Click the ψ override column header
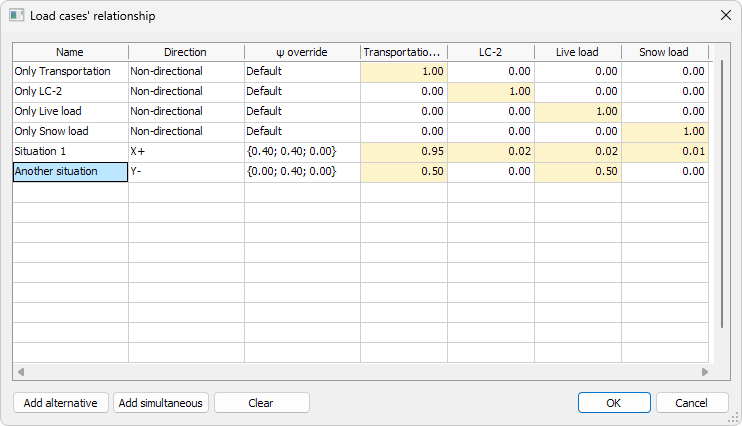Image resolution: width=742 pixels, height=426 pixels. click(x=302, y=52)
